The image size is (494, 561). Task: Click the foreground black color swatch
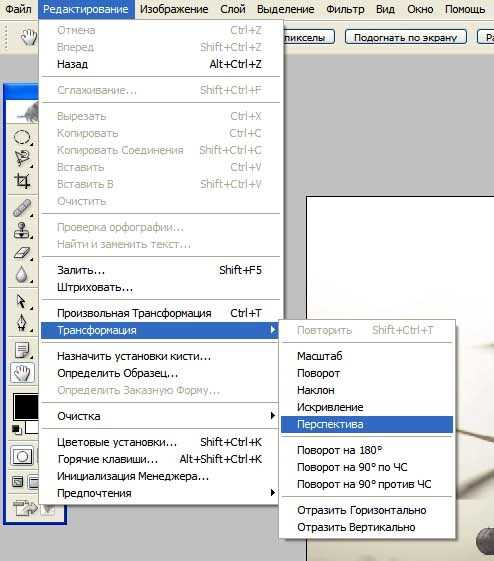coord(26,406)
